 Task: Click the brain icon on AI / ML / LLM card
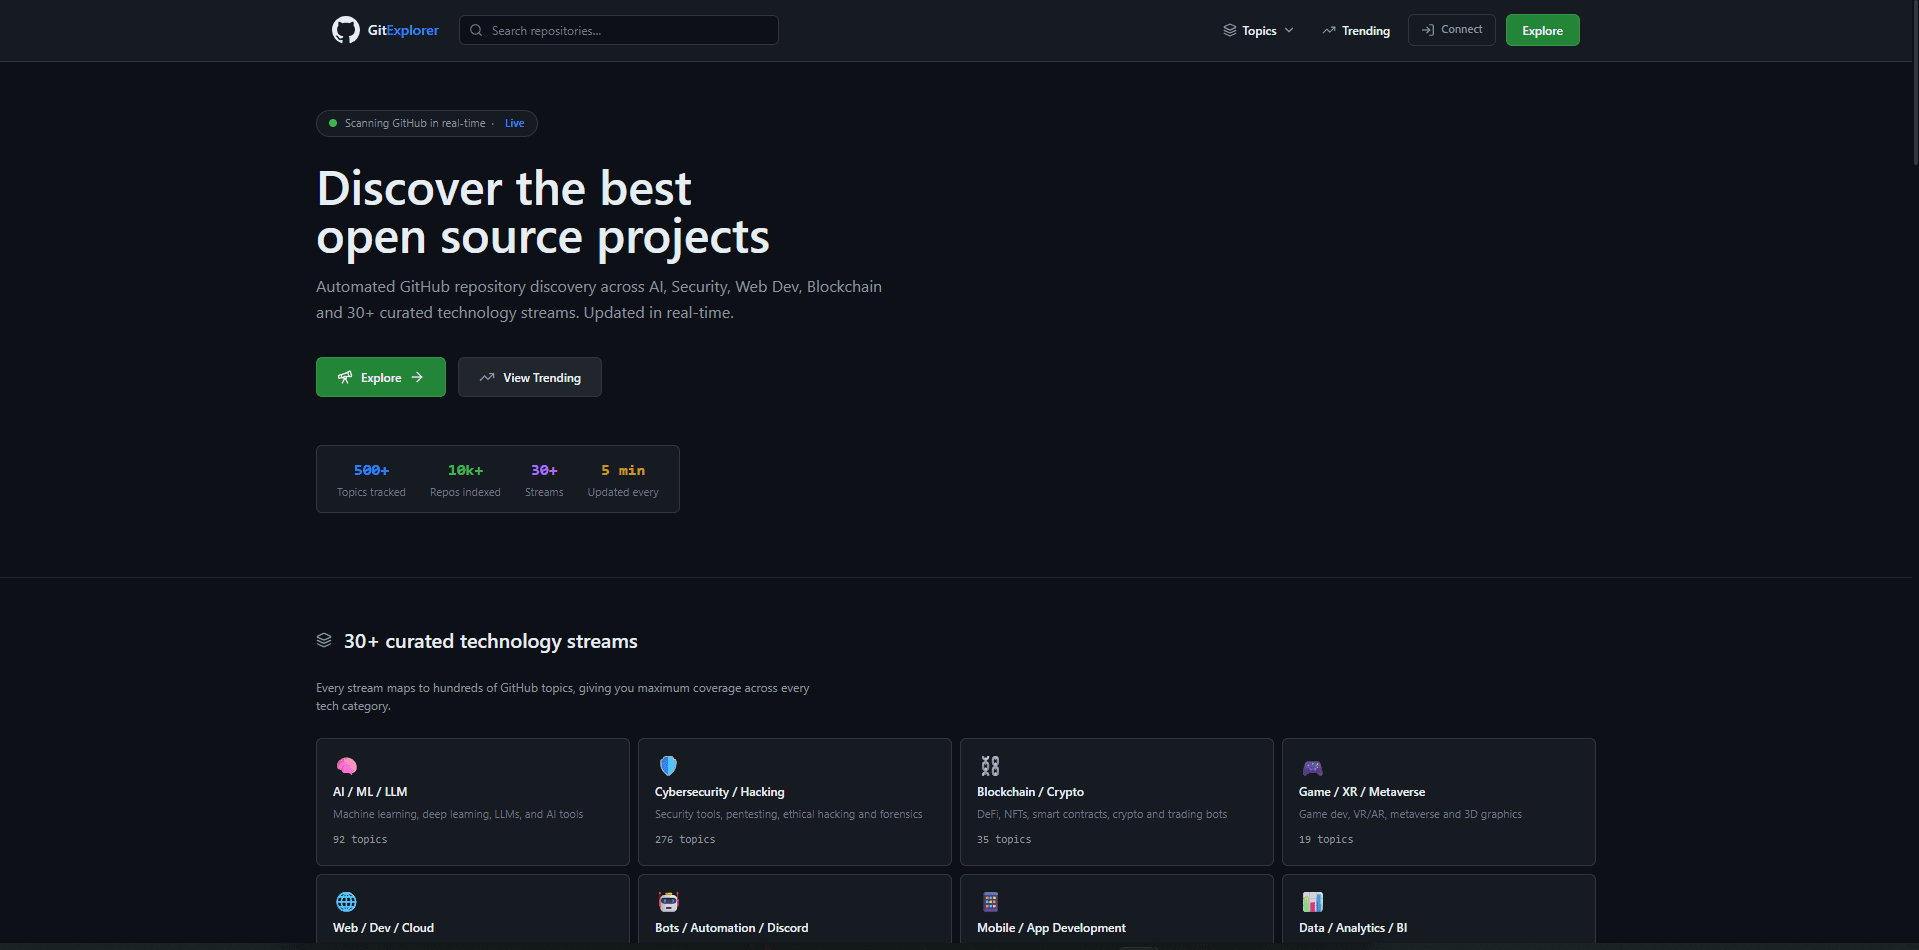pyautogui.click(x=347, y=766)
